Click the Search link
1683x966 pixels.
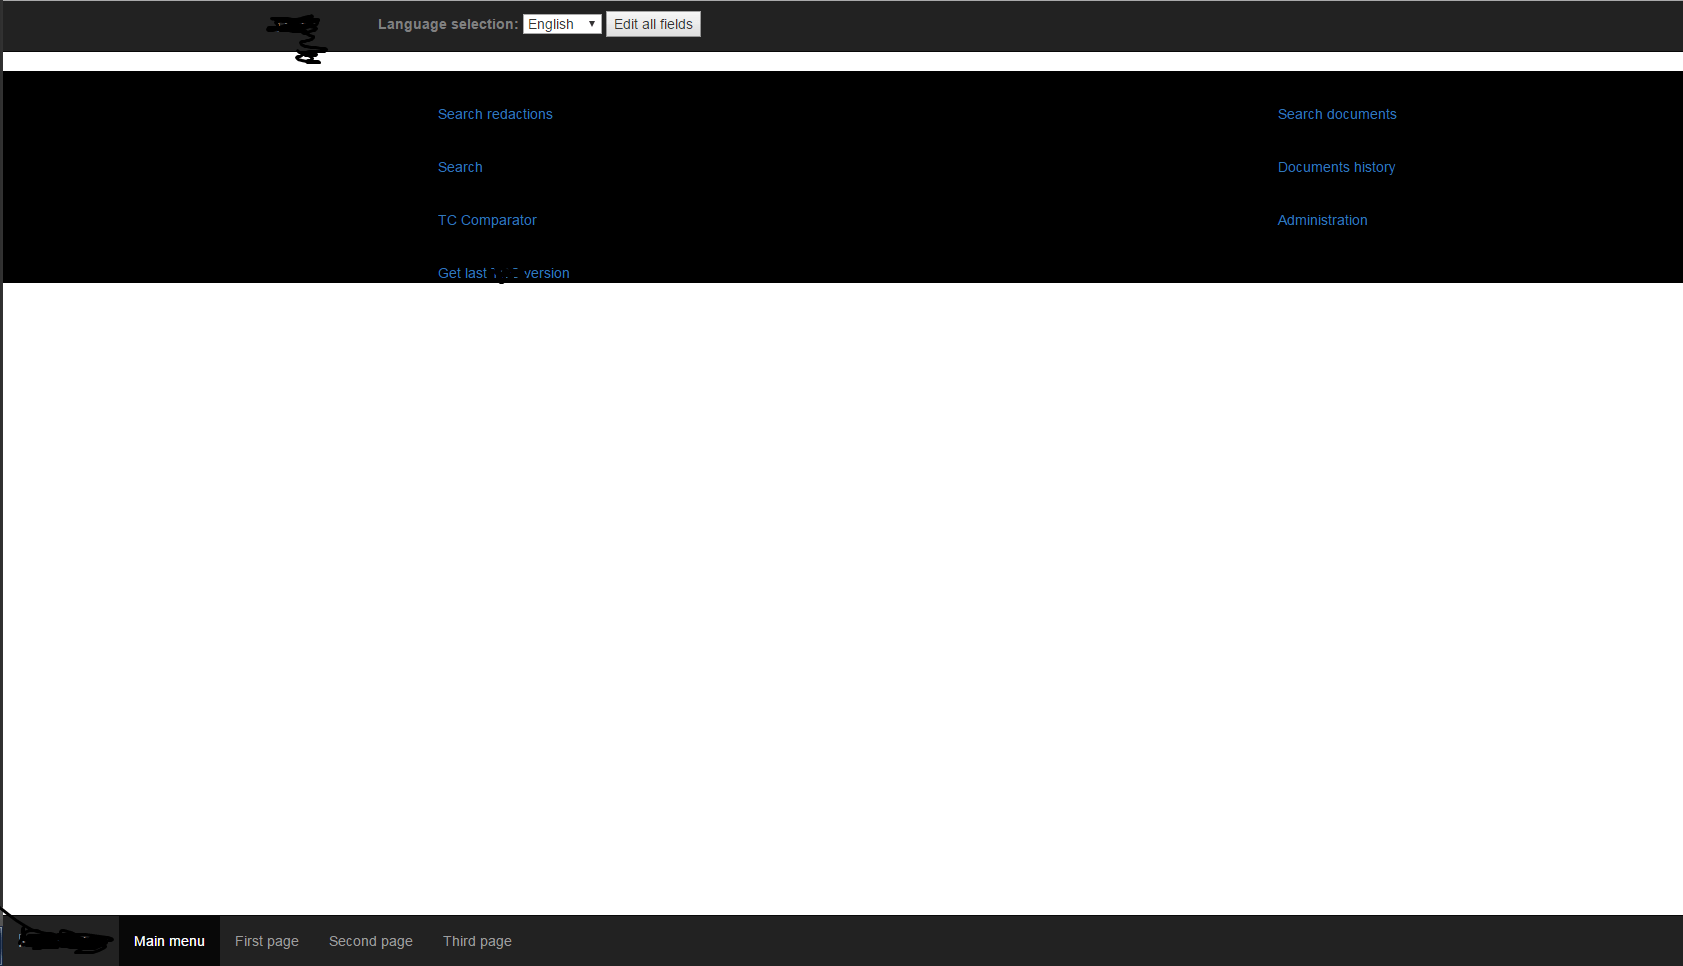pos(459,167)
